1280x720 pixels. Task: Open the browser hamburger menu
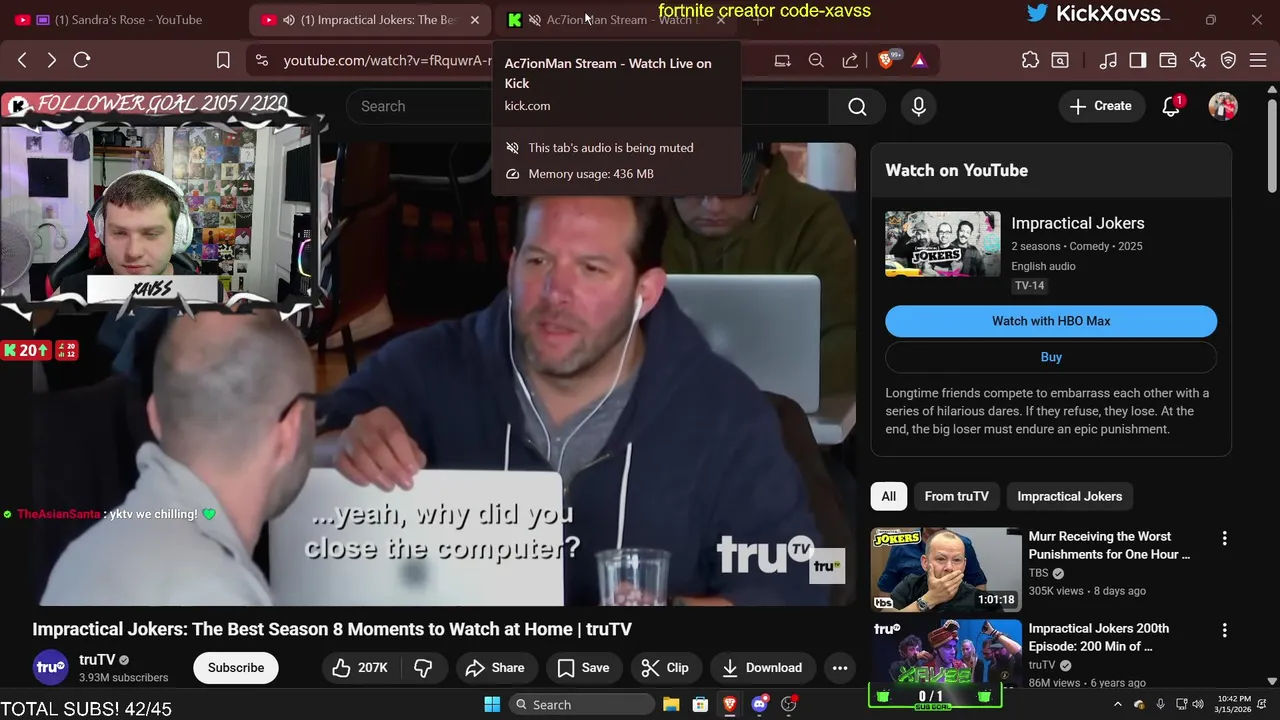pyautogui.click(x=1258, y=60)
